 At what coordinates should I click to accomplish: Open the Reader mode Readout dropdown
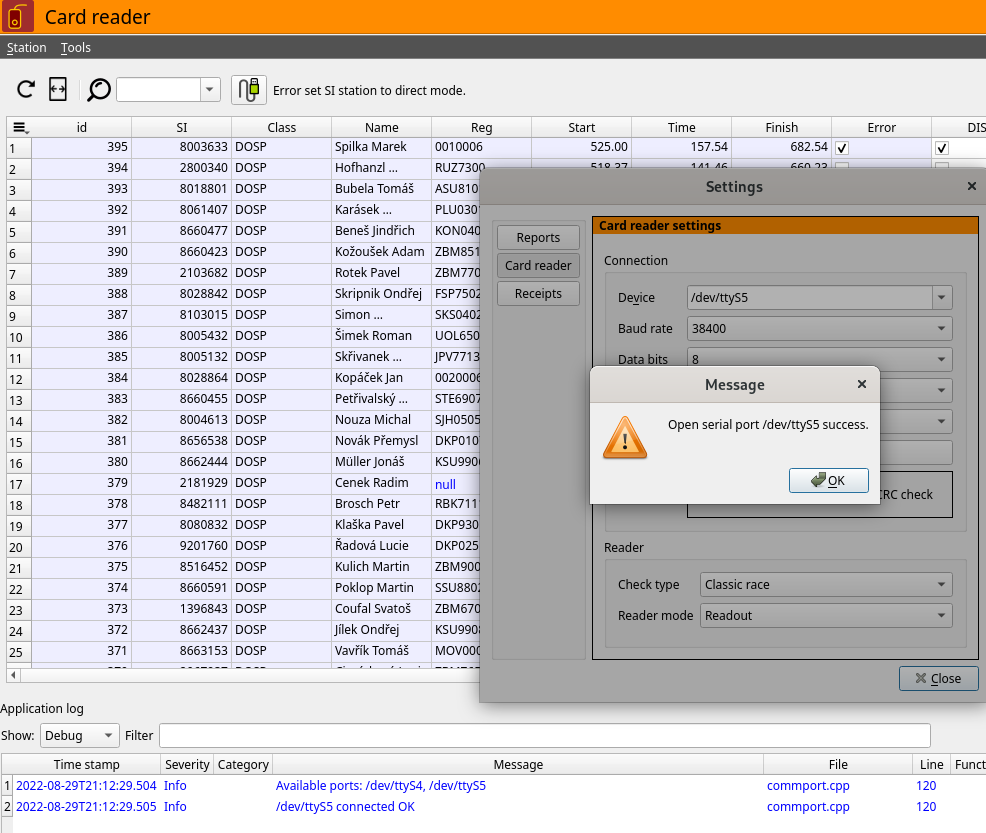coord(826,615)
